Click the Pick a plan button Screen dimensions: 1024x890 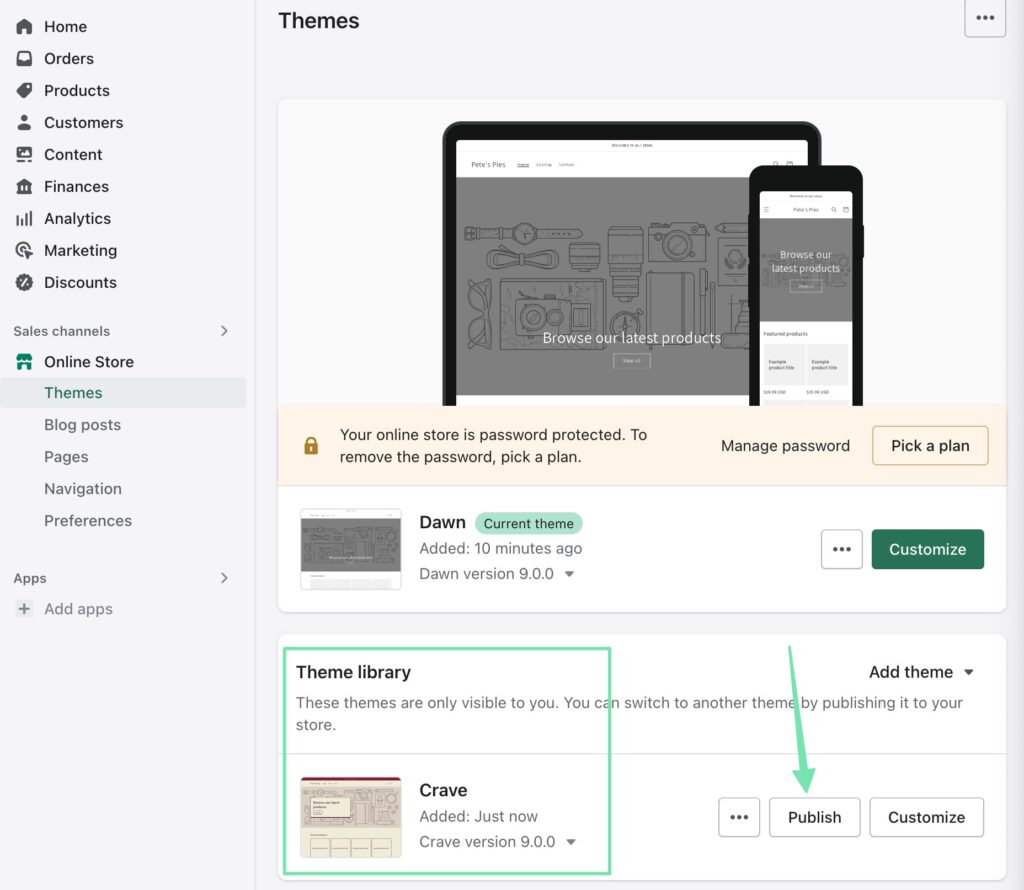click(x=929, y=446)
